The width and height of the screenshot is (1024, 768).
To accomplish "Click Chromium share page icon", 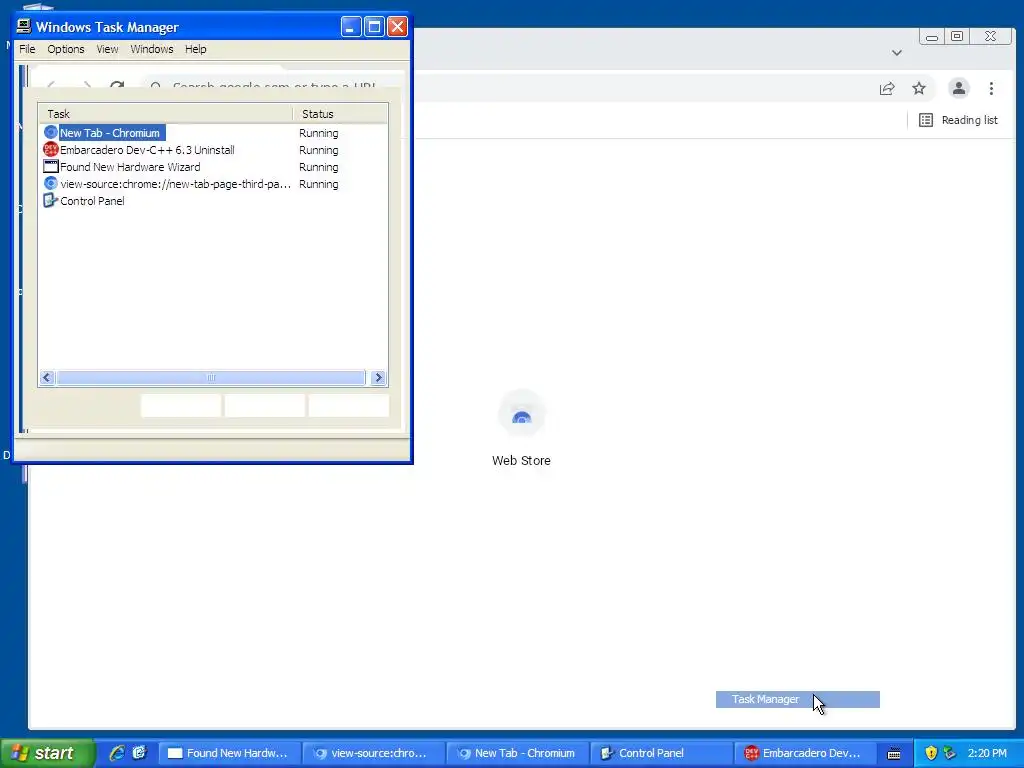I will pyautogui.click(x=886, y=88).
